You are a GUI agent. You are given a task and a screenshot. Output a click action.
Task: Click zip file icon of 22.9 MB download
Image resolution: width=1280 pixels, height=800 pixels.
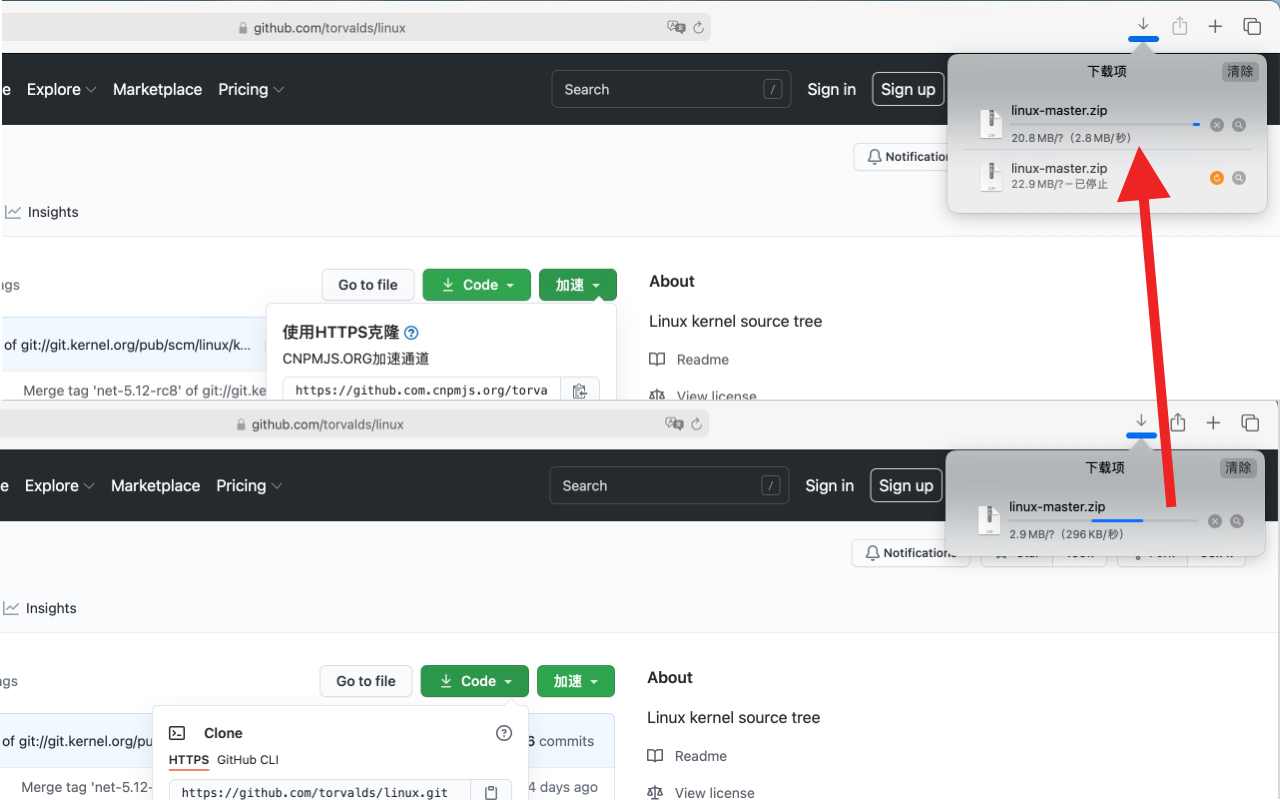pyautogui.click(x=991, y=177)
